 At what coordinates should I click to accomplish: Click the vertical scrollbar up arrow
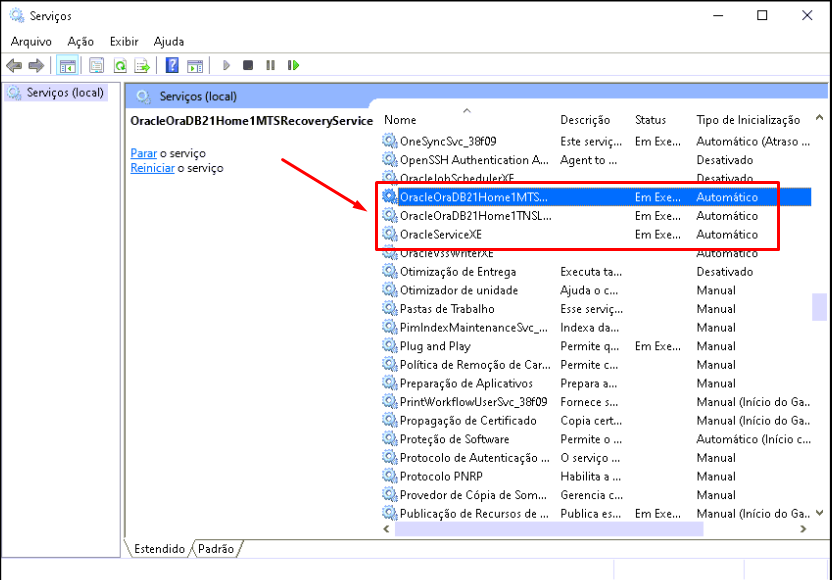(819, 118)
